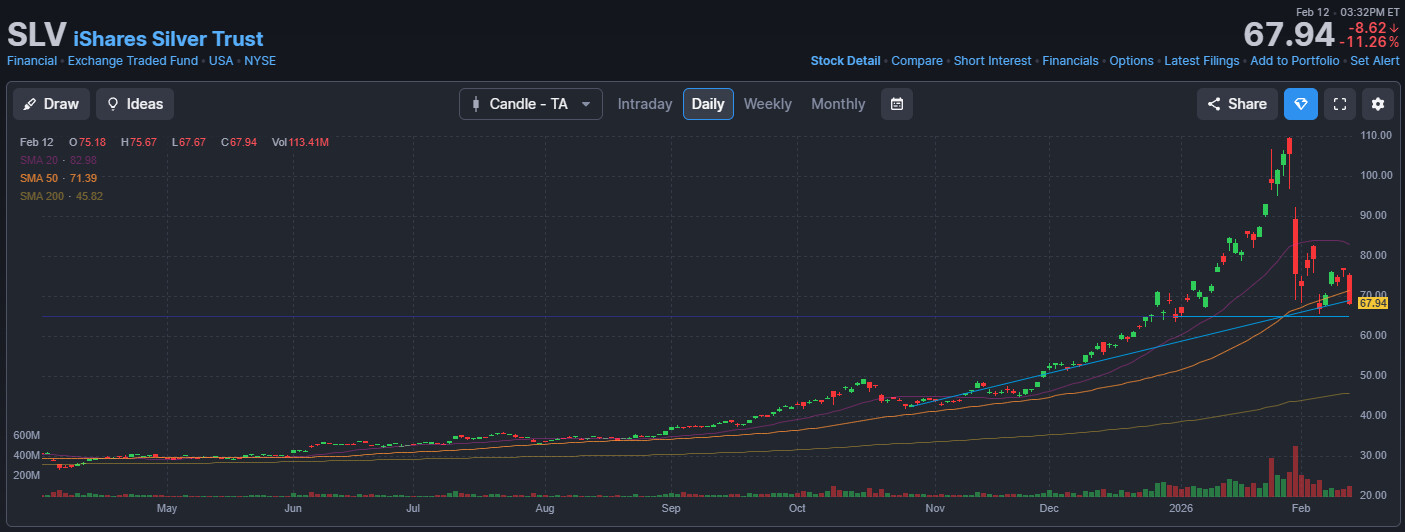Click the 67.94 current price tag on the axis
The width and height of the screenshot is (1405, 532).
click(x=1373, y=303)
